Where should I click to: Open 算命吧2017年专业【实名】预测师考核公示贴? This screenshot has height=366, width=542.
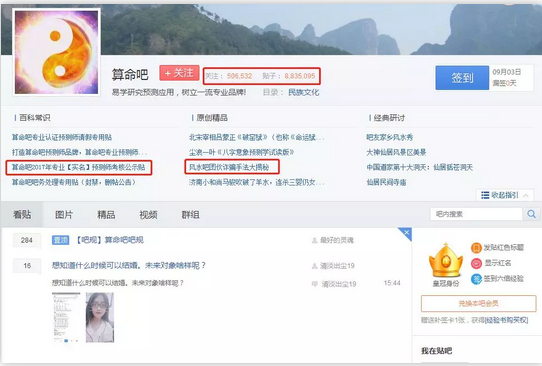pos(78,167)
